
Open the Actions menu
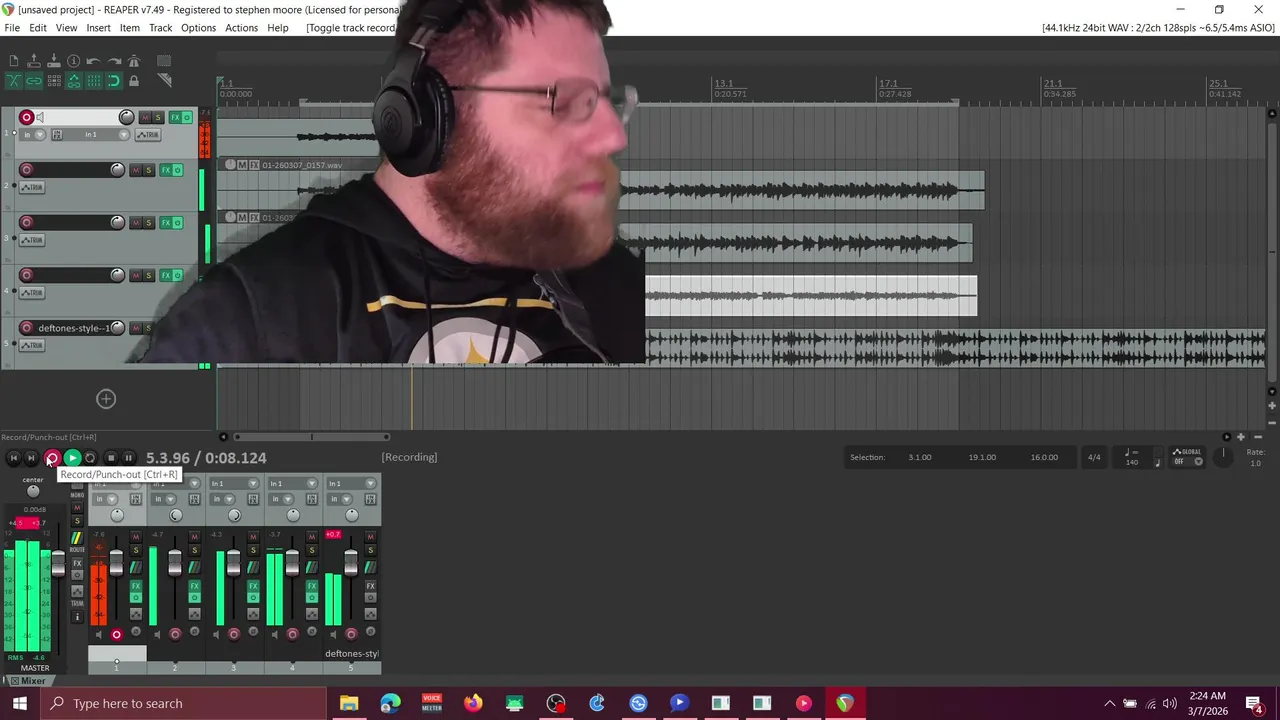[x=241, y=28]
